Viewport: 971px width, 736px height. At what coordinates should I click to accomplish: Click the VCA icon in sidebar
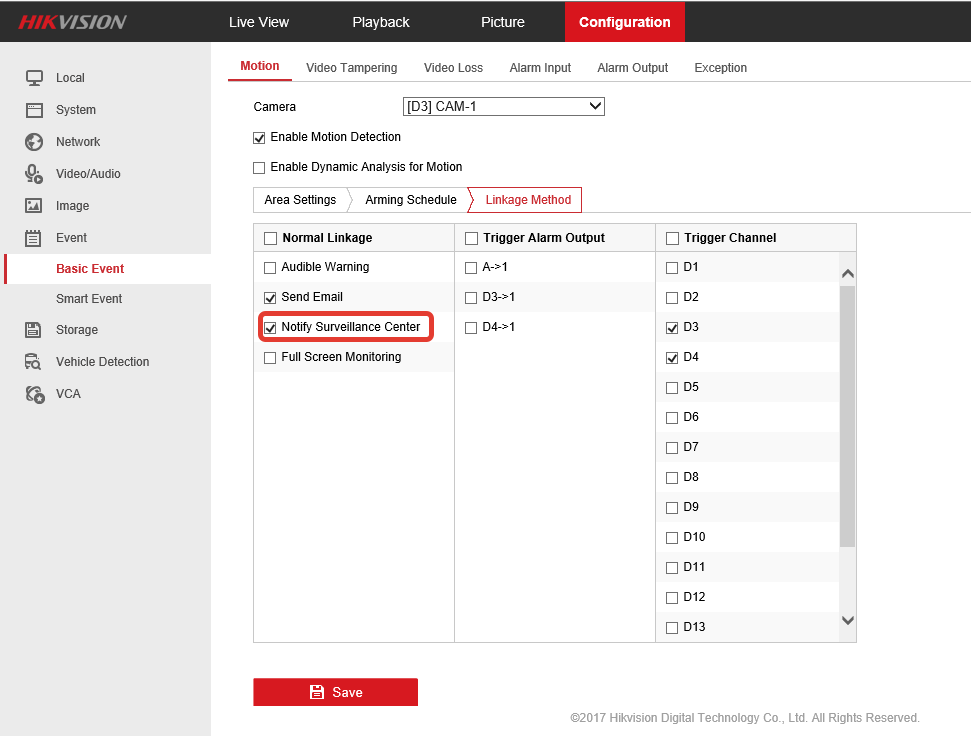click(x=34, y=394)
